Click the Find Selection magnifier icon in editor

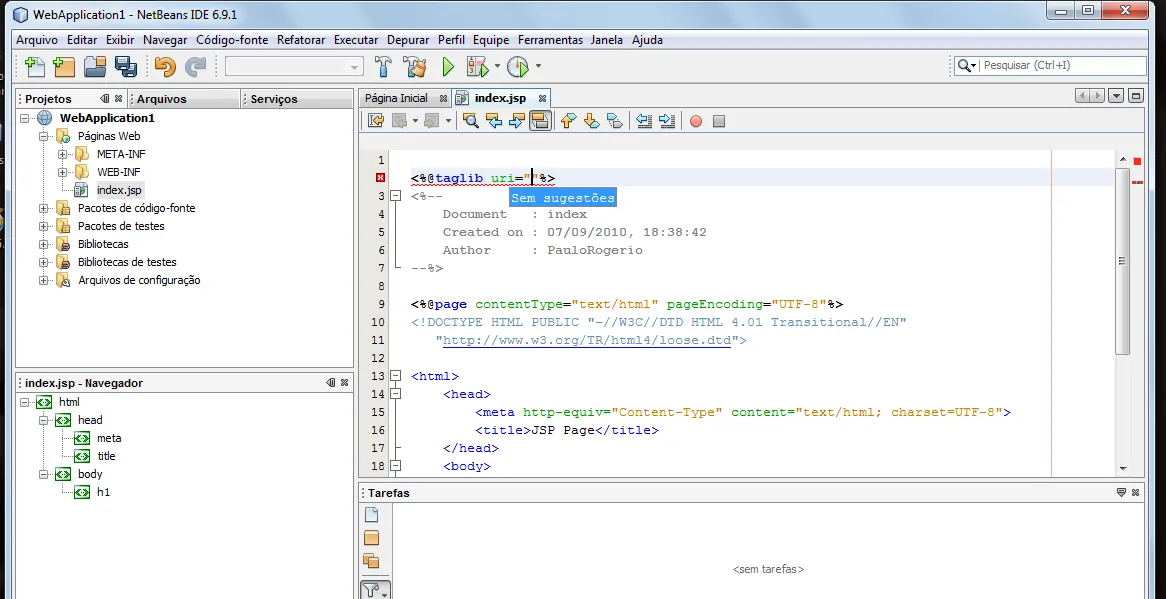(470, 121)
